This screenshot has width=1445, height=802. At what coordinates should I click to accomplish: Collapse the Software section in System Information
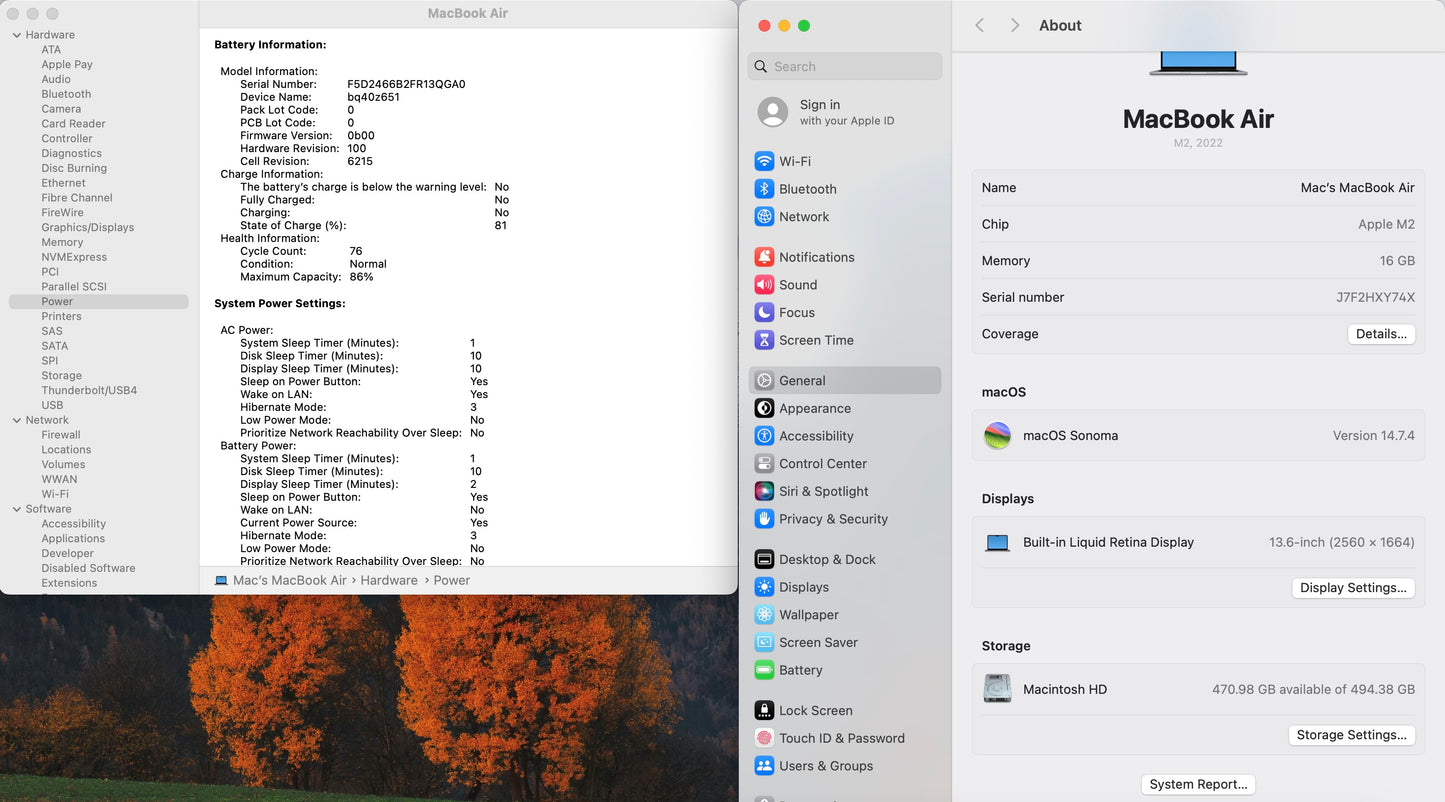click(17, 509)
